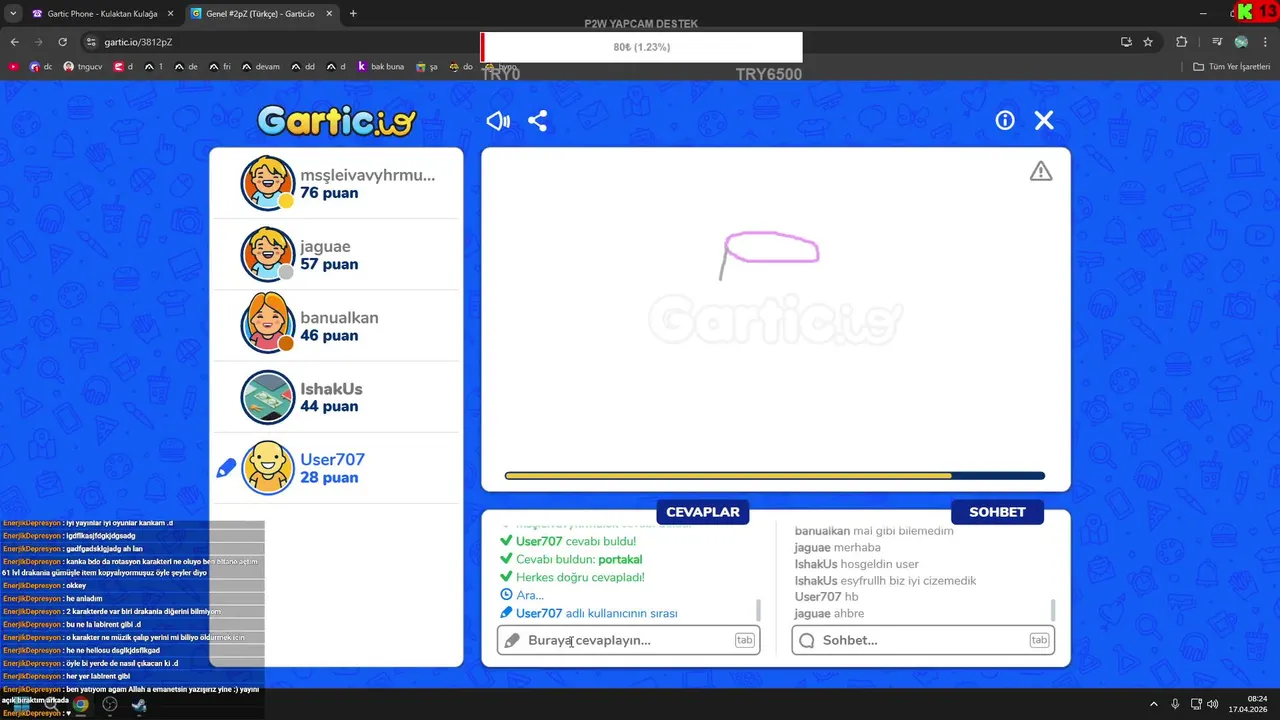Select jaguae player avatar
This screenshot has width=1280, height=720.
click(267, 254)
